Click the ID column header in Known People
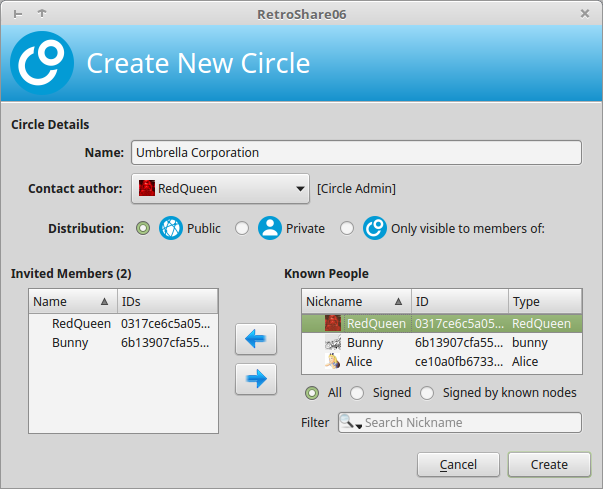This screenshot has height=489, width=603. (460, 301)
